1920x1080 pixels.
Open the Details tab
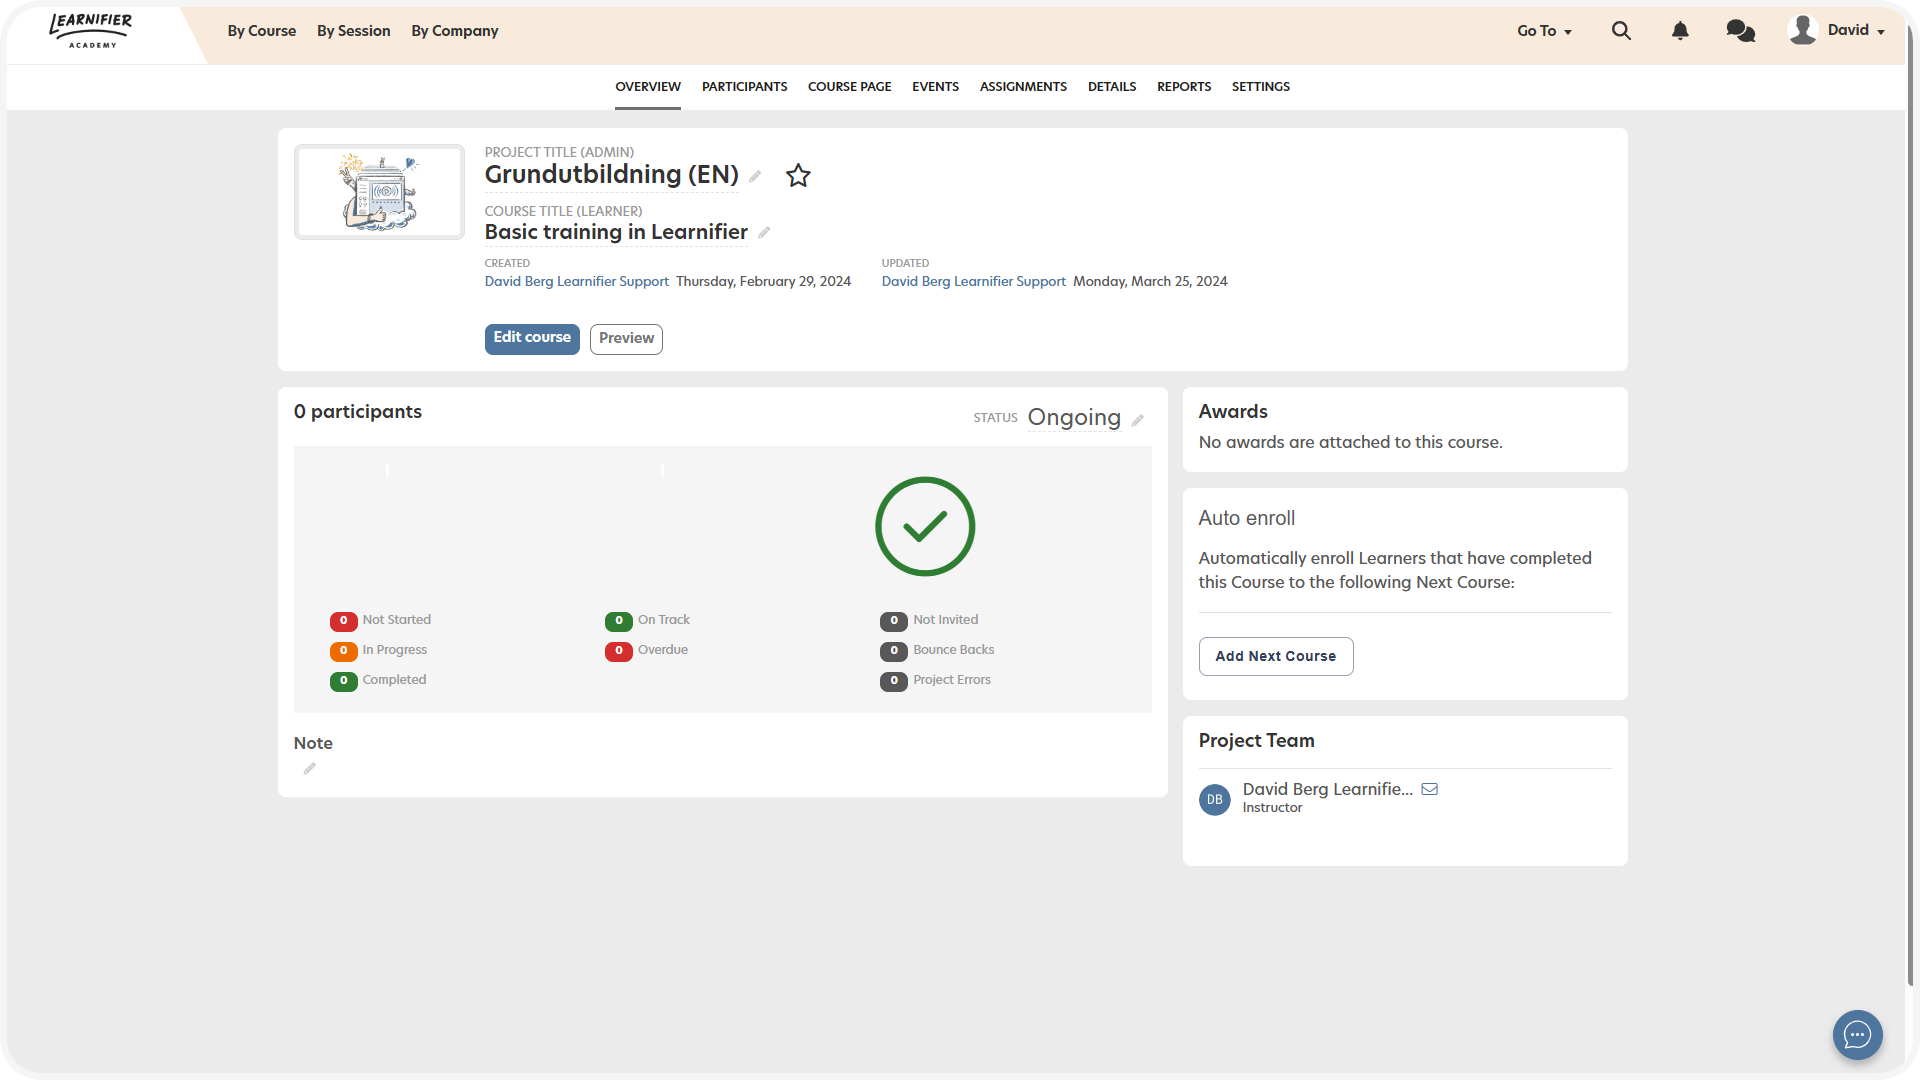(1112, 87)
